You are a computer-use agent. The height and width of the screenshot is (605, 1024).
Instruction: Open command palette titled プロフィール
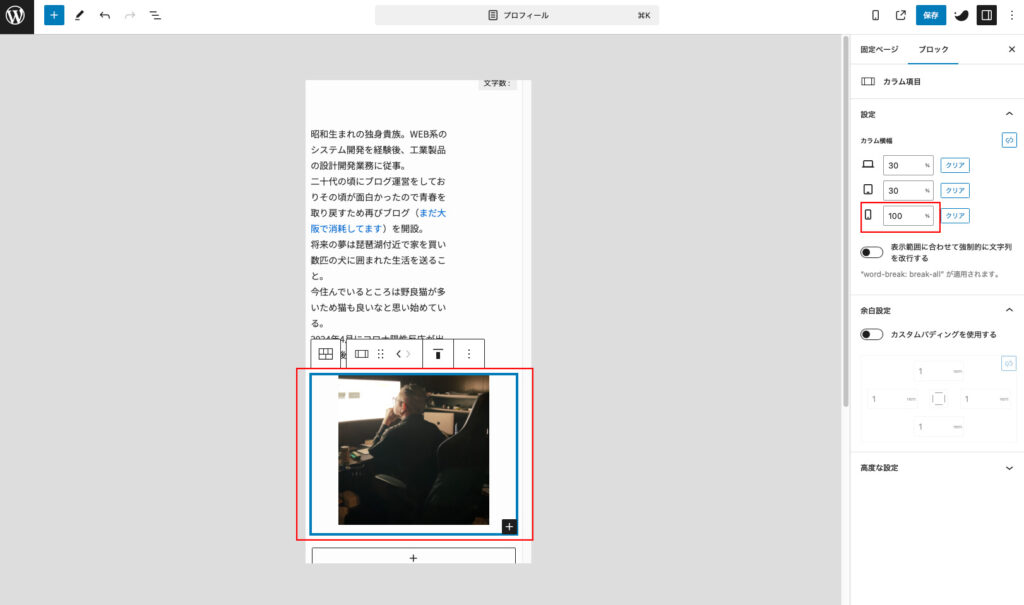517,15
